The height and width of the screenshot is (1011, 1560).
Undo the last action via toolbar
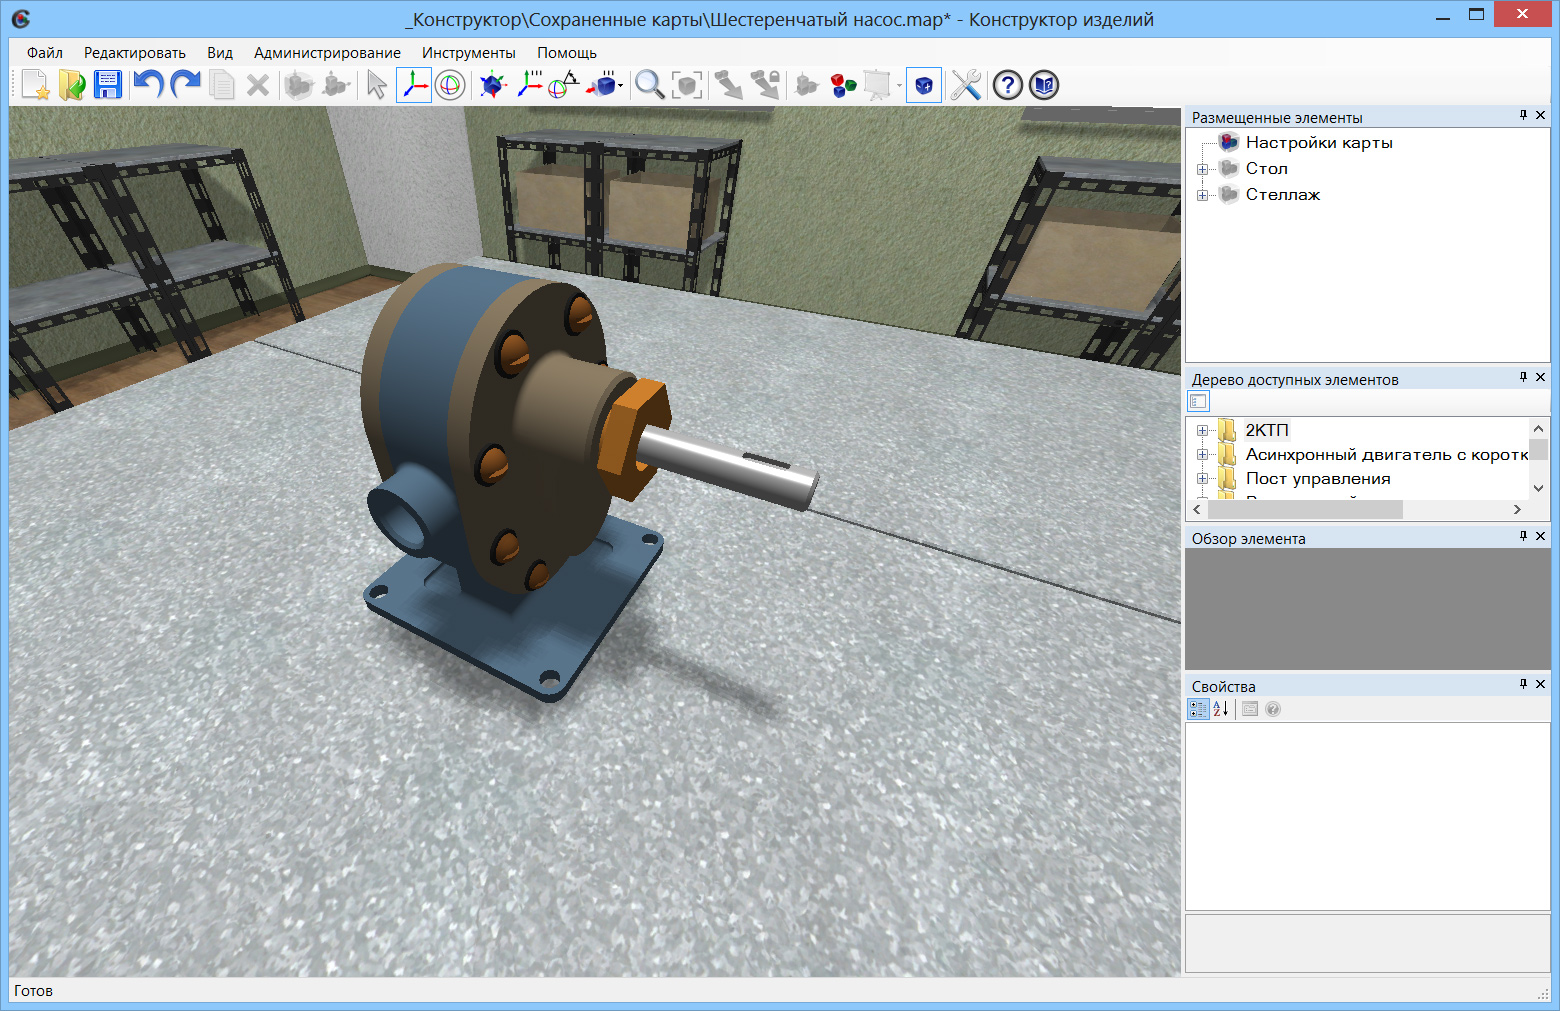tap(148, 85)
